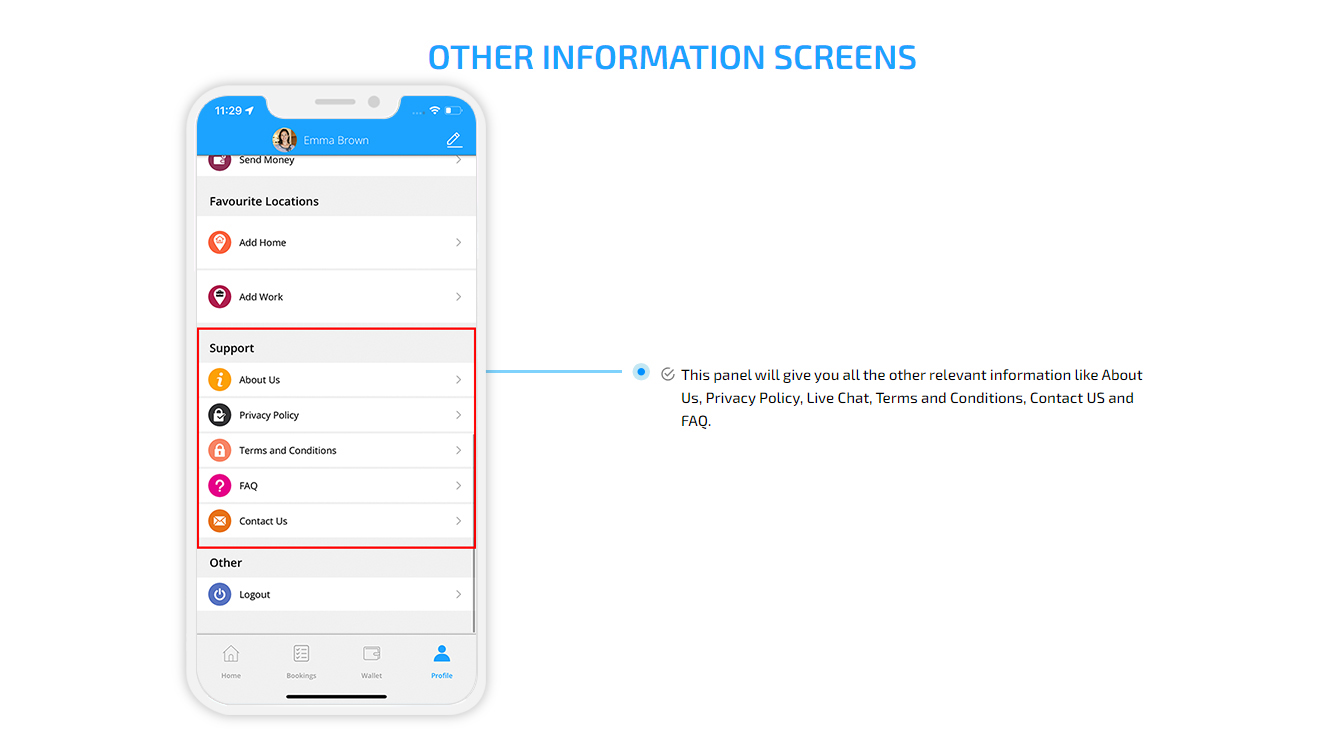1344x751 pixels.
Task: Tap the Add Home label
Action: coord(262,242)
